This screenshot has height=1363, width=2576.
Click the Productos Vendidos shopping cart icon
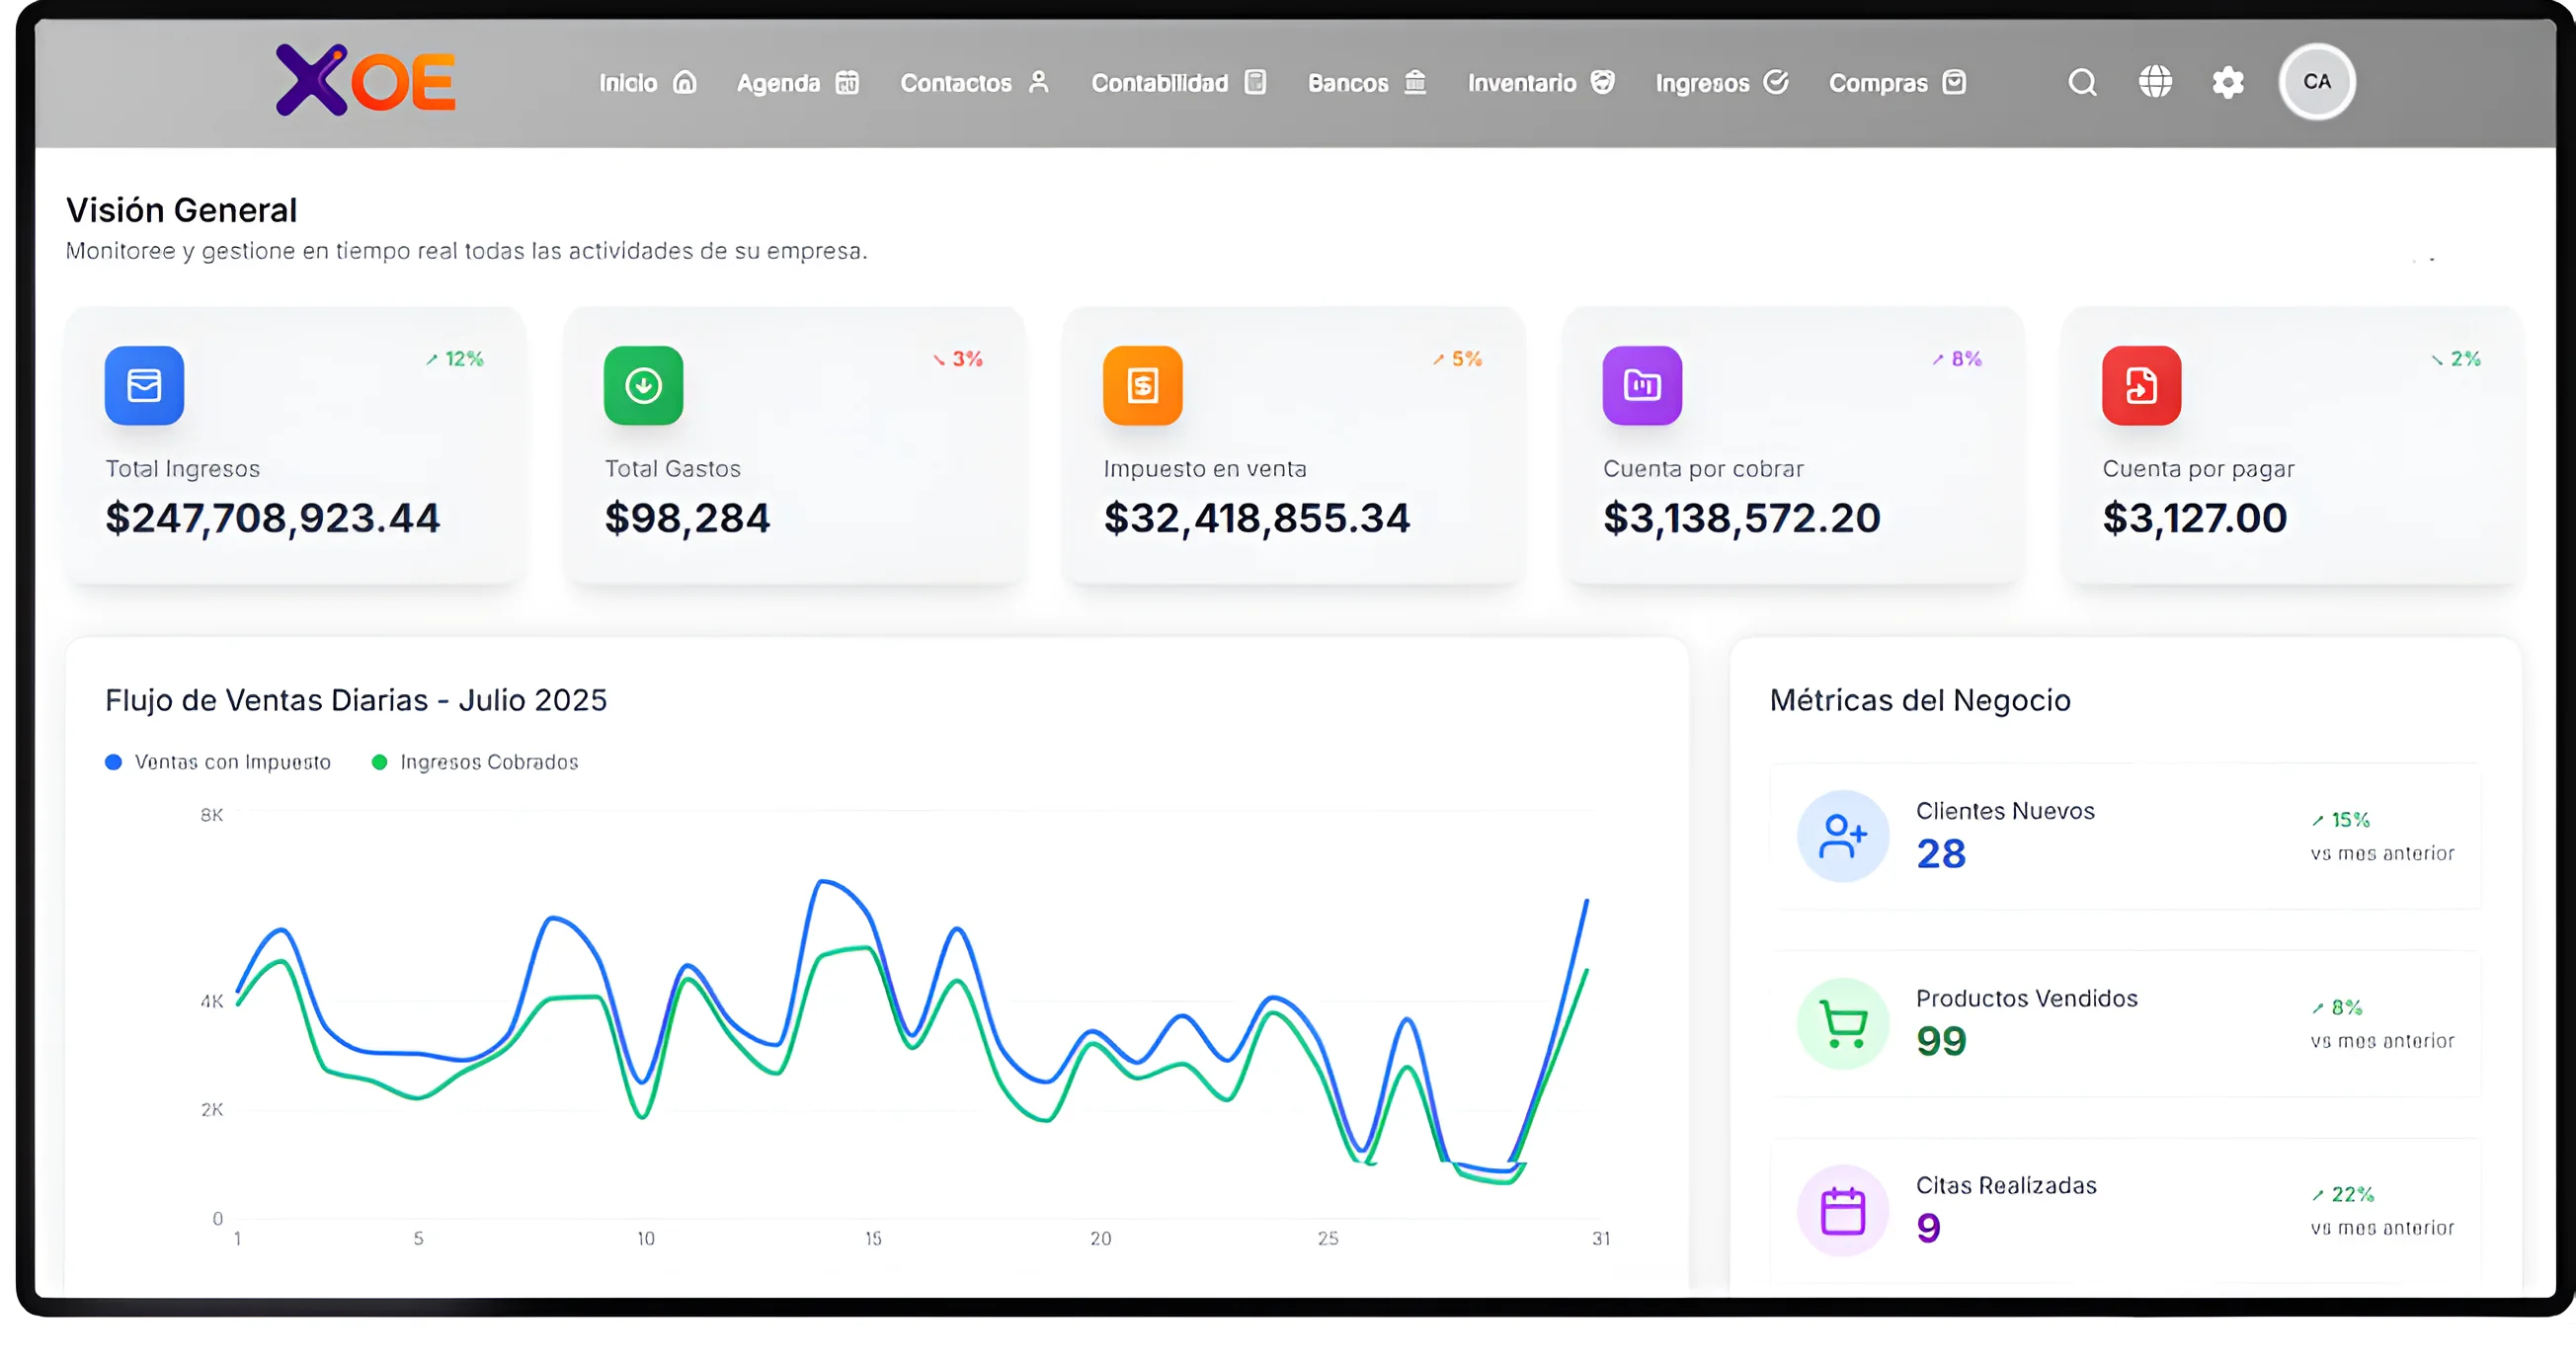pyautogui.click(x=1843, y=1023)
